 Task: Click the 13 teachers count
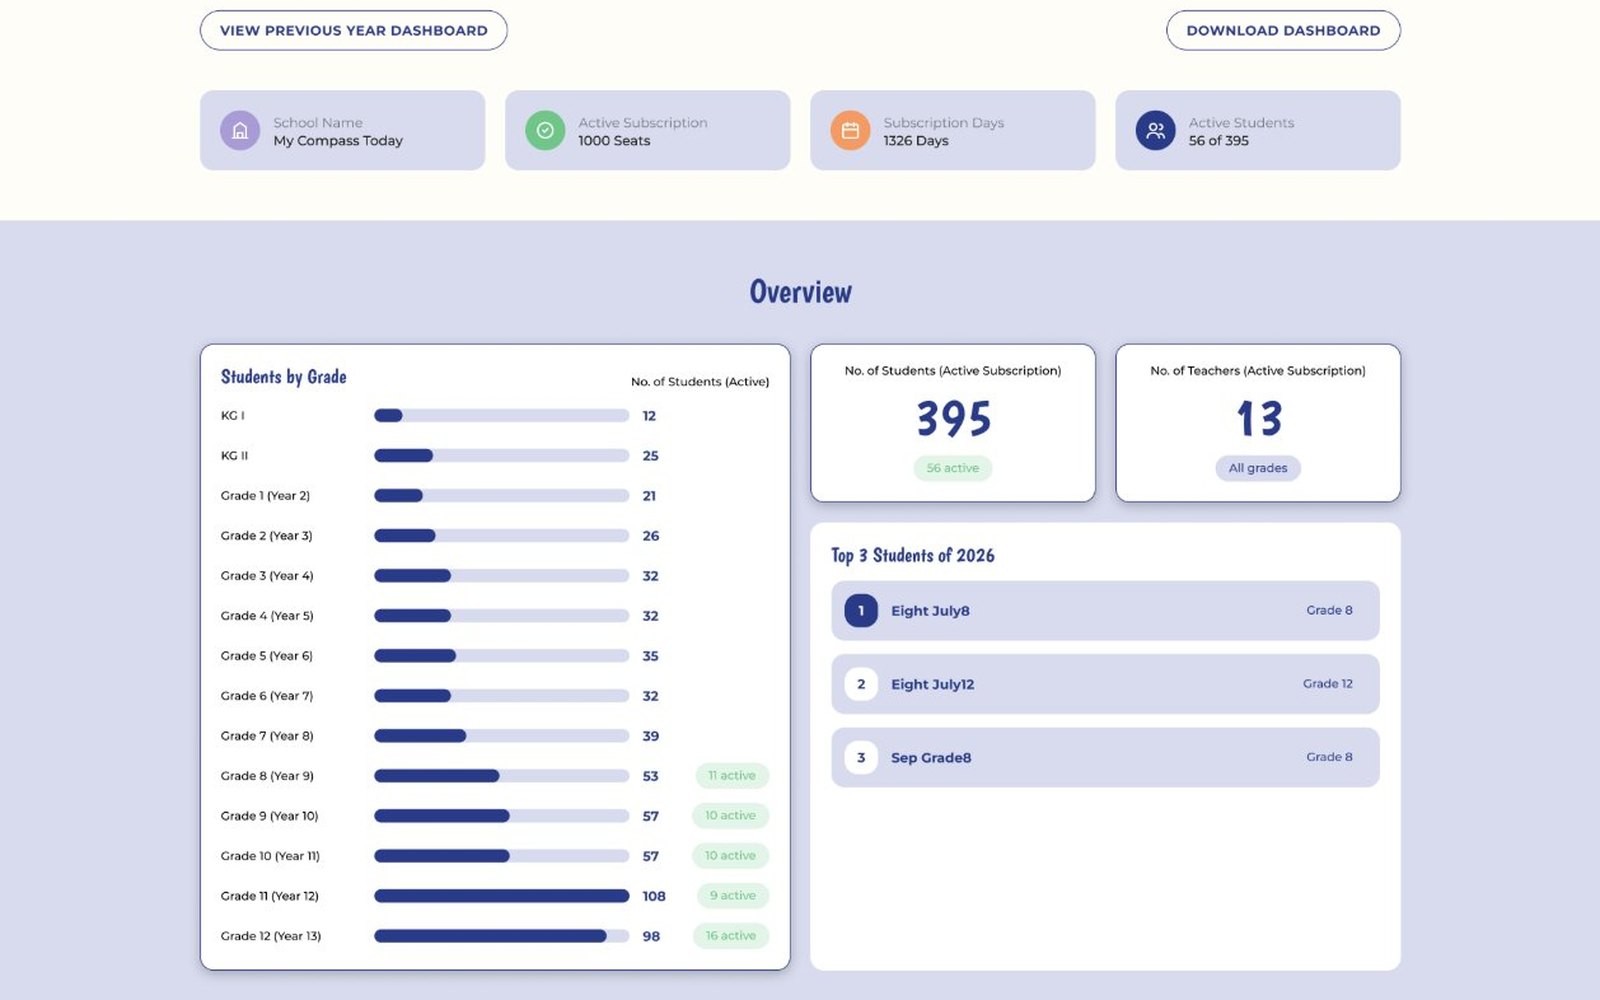(x=1259, y=419)
